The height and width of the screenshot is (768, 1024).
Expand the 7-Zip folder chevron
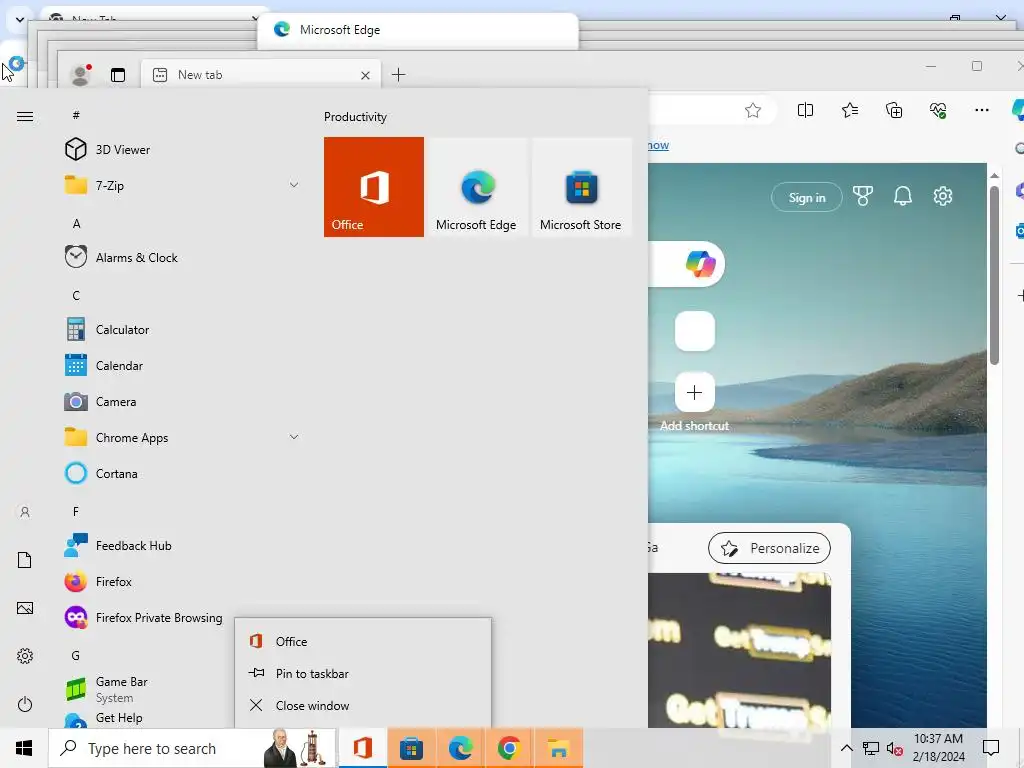pyautogui.click(x=294, y=185)
